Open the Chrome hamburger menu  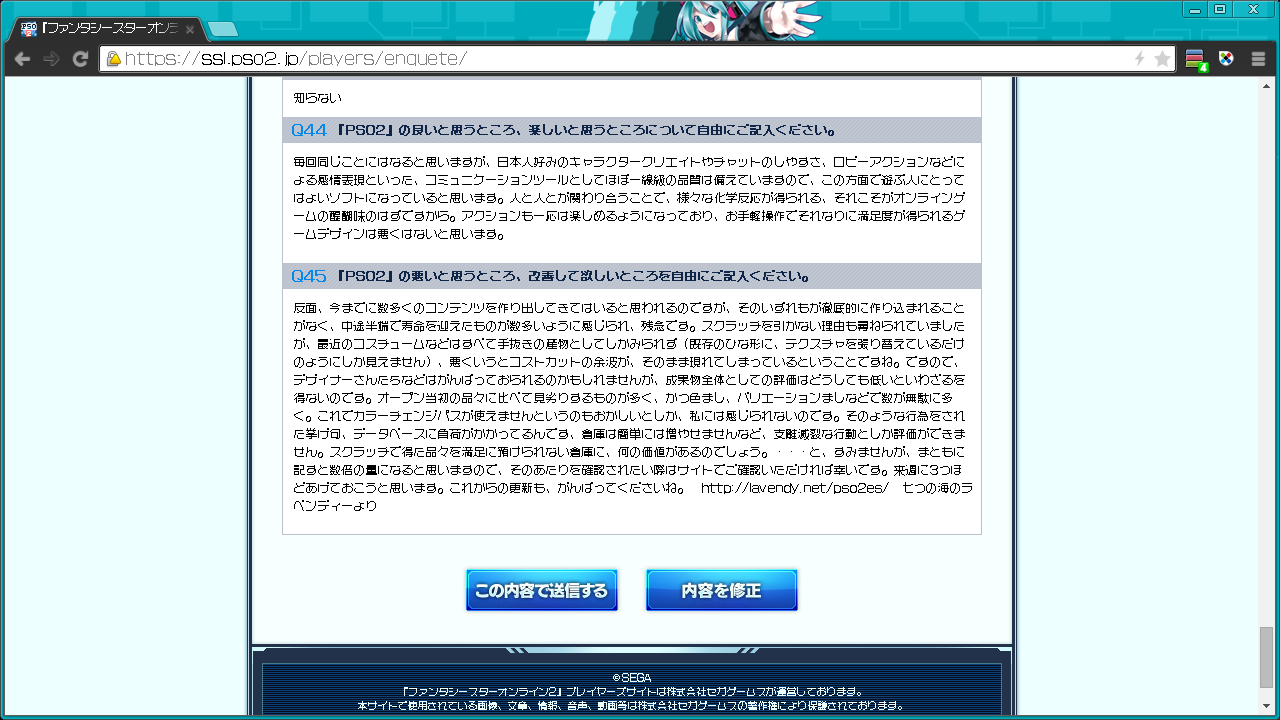pyautogui.click(x=1258, y=59)
